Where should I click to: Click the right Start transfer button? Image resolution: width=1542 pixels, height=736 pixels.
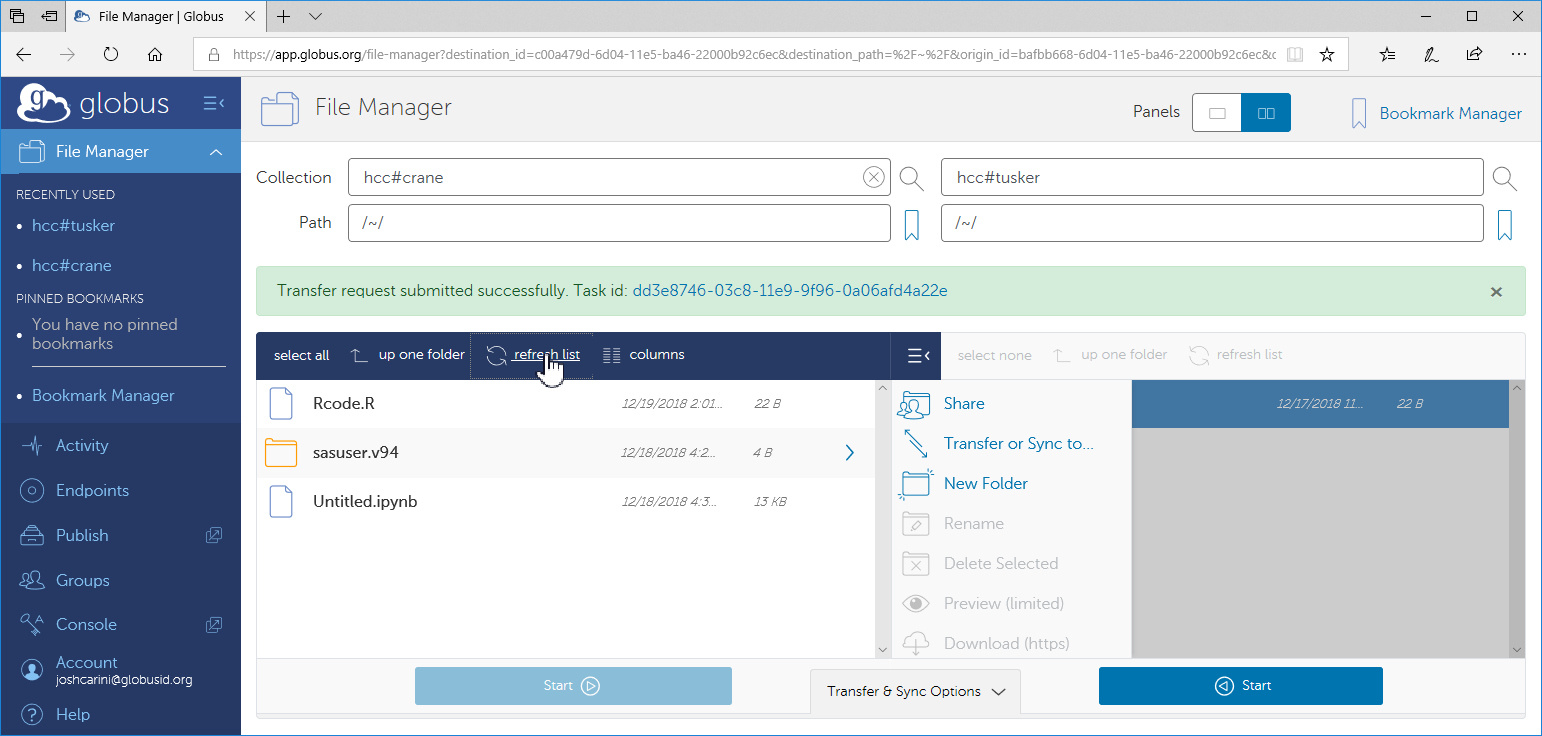pyautogui.click(x=1240, y=686)
